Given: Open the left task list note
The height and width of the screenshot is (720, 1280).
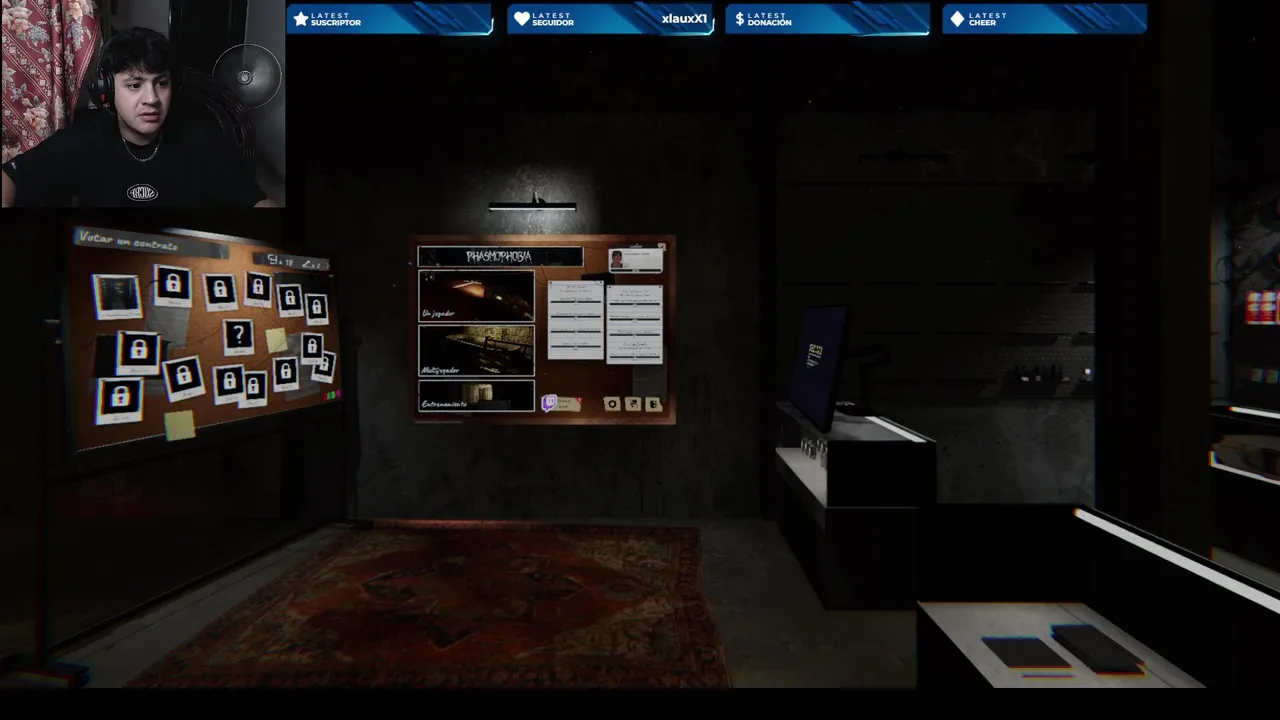Looking at the screenshot, I should pos(576,320).
